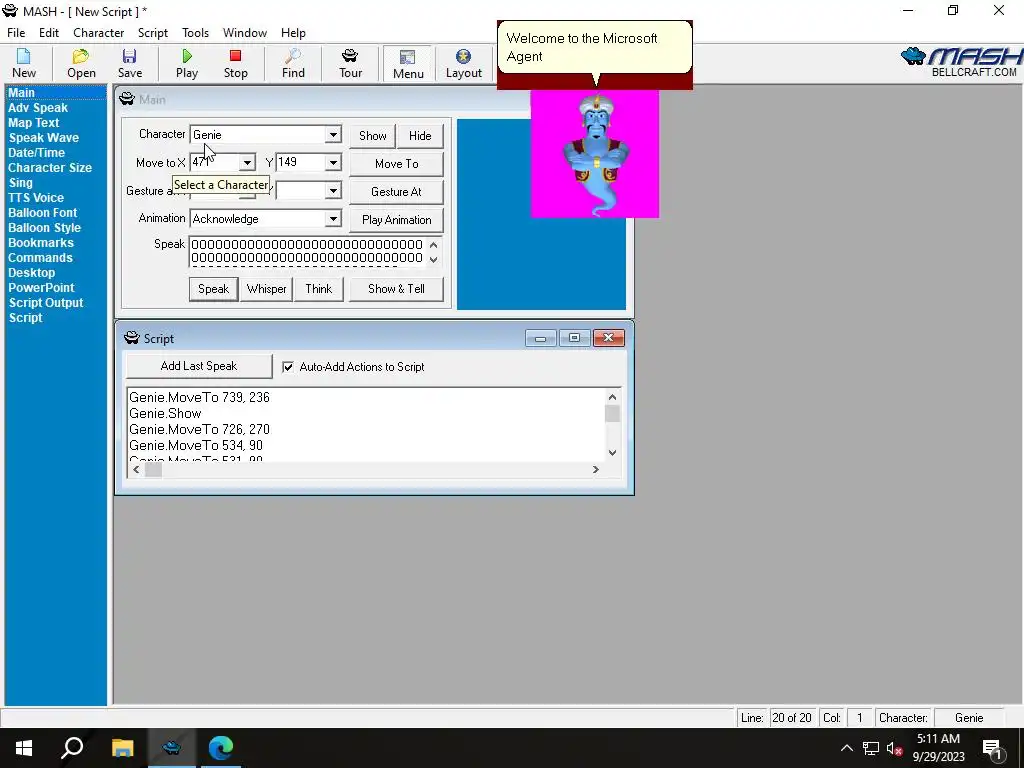Expand the Move to X dropdown
The image size is (1024, 768).
(247, 162)
